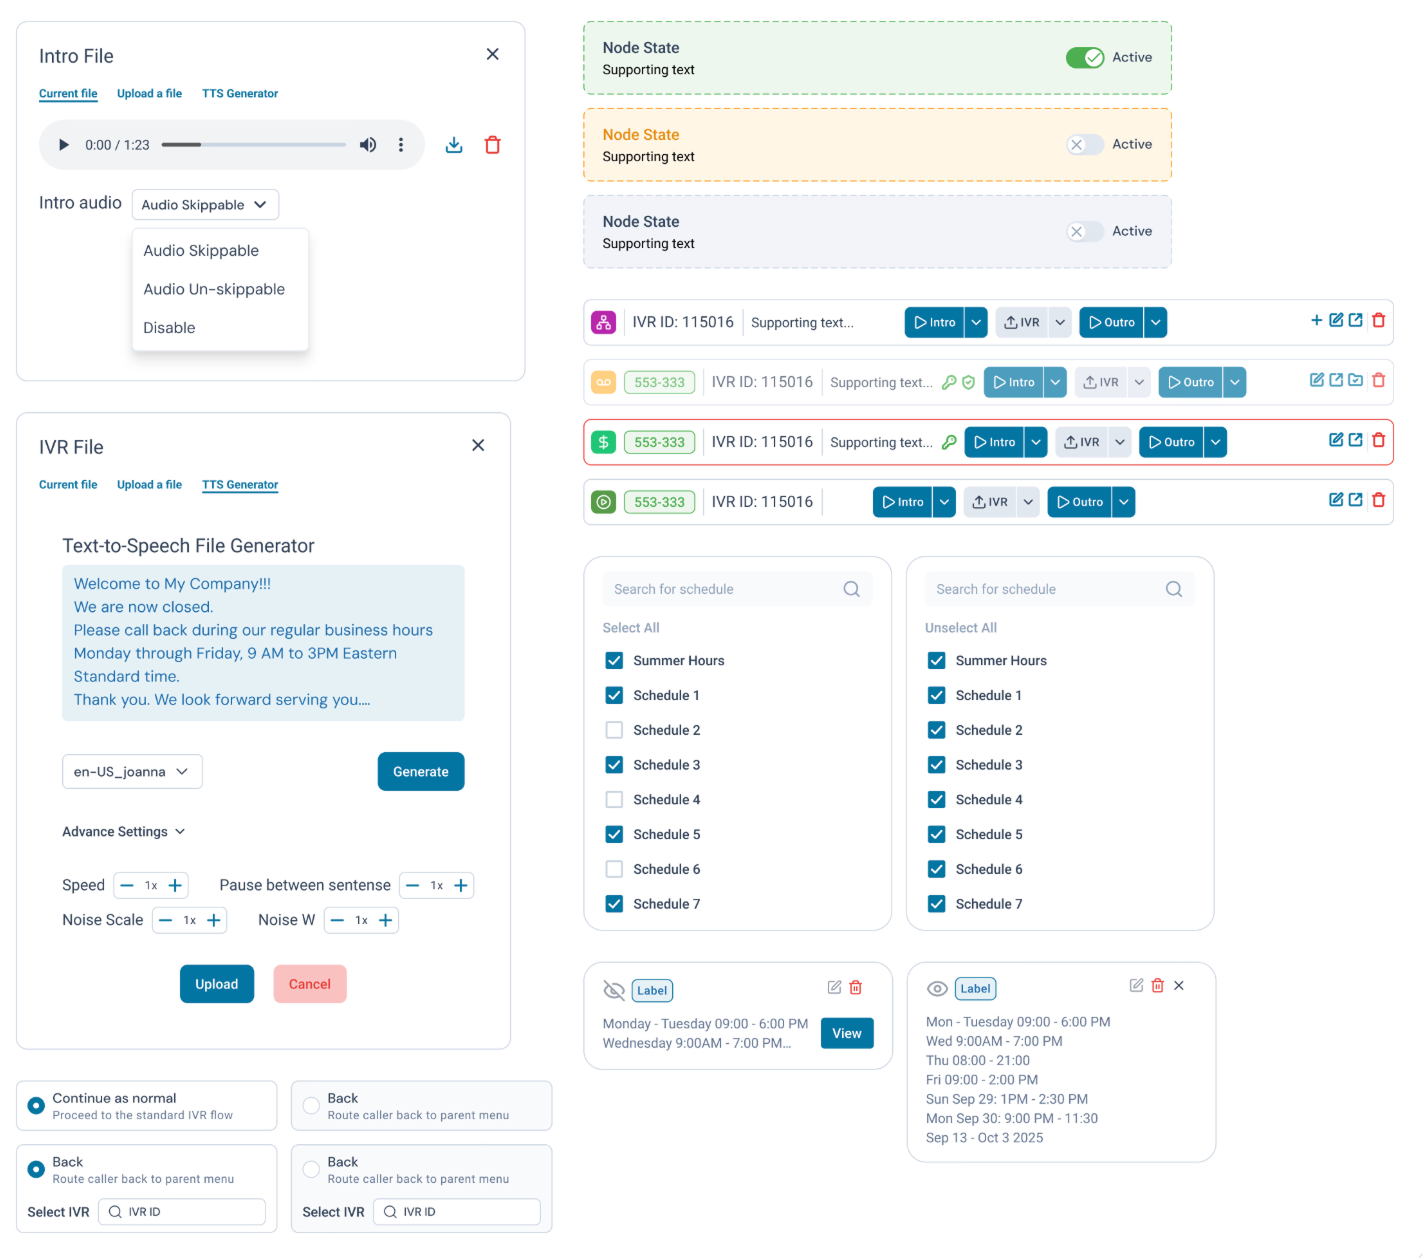The width and height of the screenshot is (1422, 1258).
Task: Open the TTS Generator tab in Intro File
Action: (240, 93)
